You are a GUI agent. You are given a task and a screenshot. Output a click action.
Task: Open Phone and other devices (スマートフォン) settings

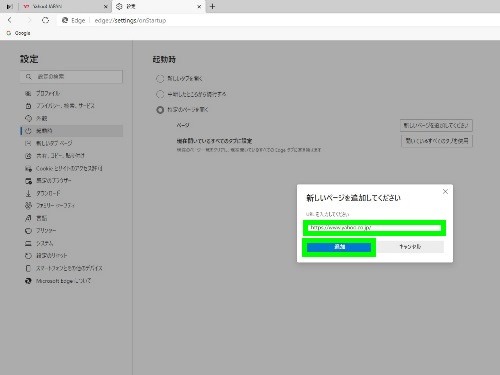point(64,268)
